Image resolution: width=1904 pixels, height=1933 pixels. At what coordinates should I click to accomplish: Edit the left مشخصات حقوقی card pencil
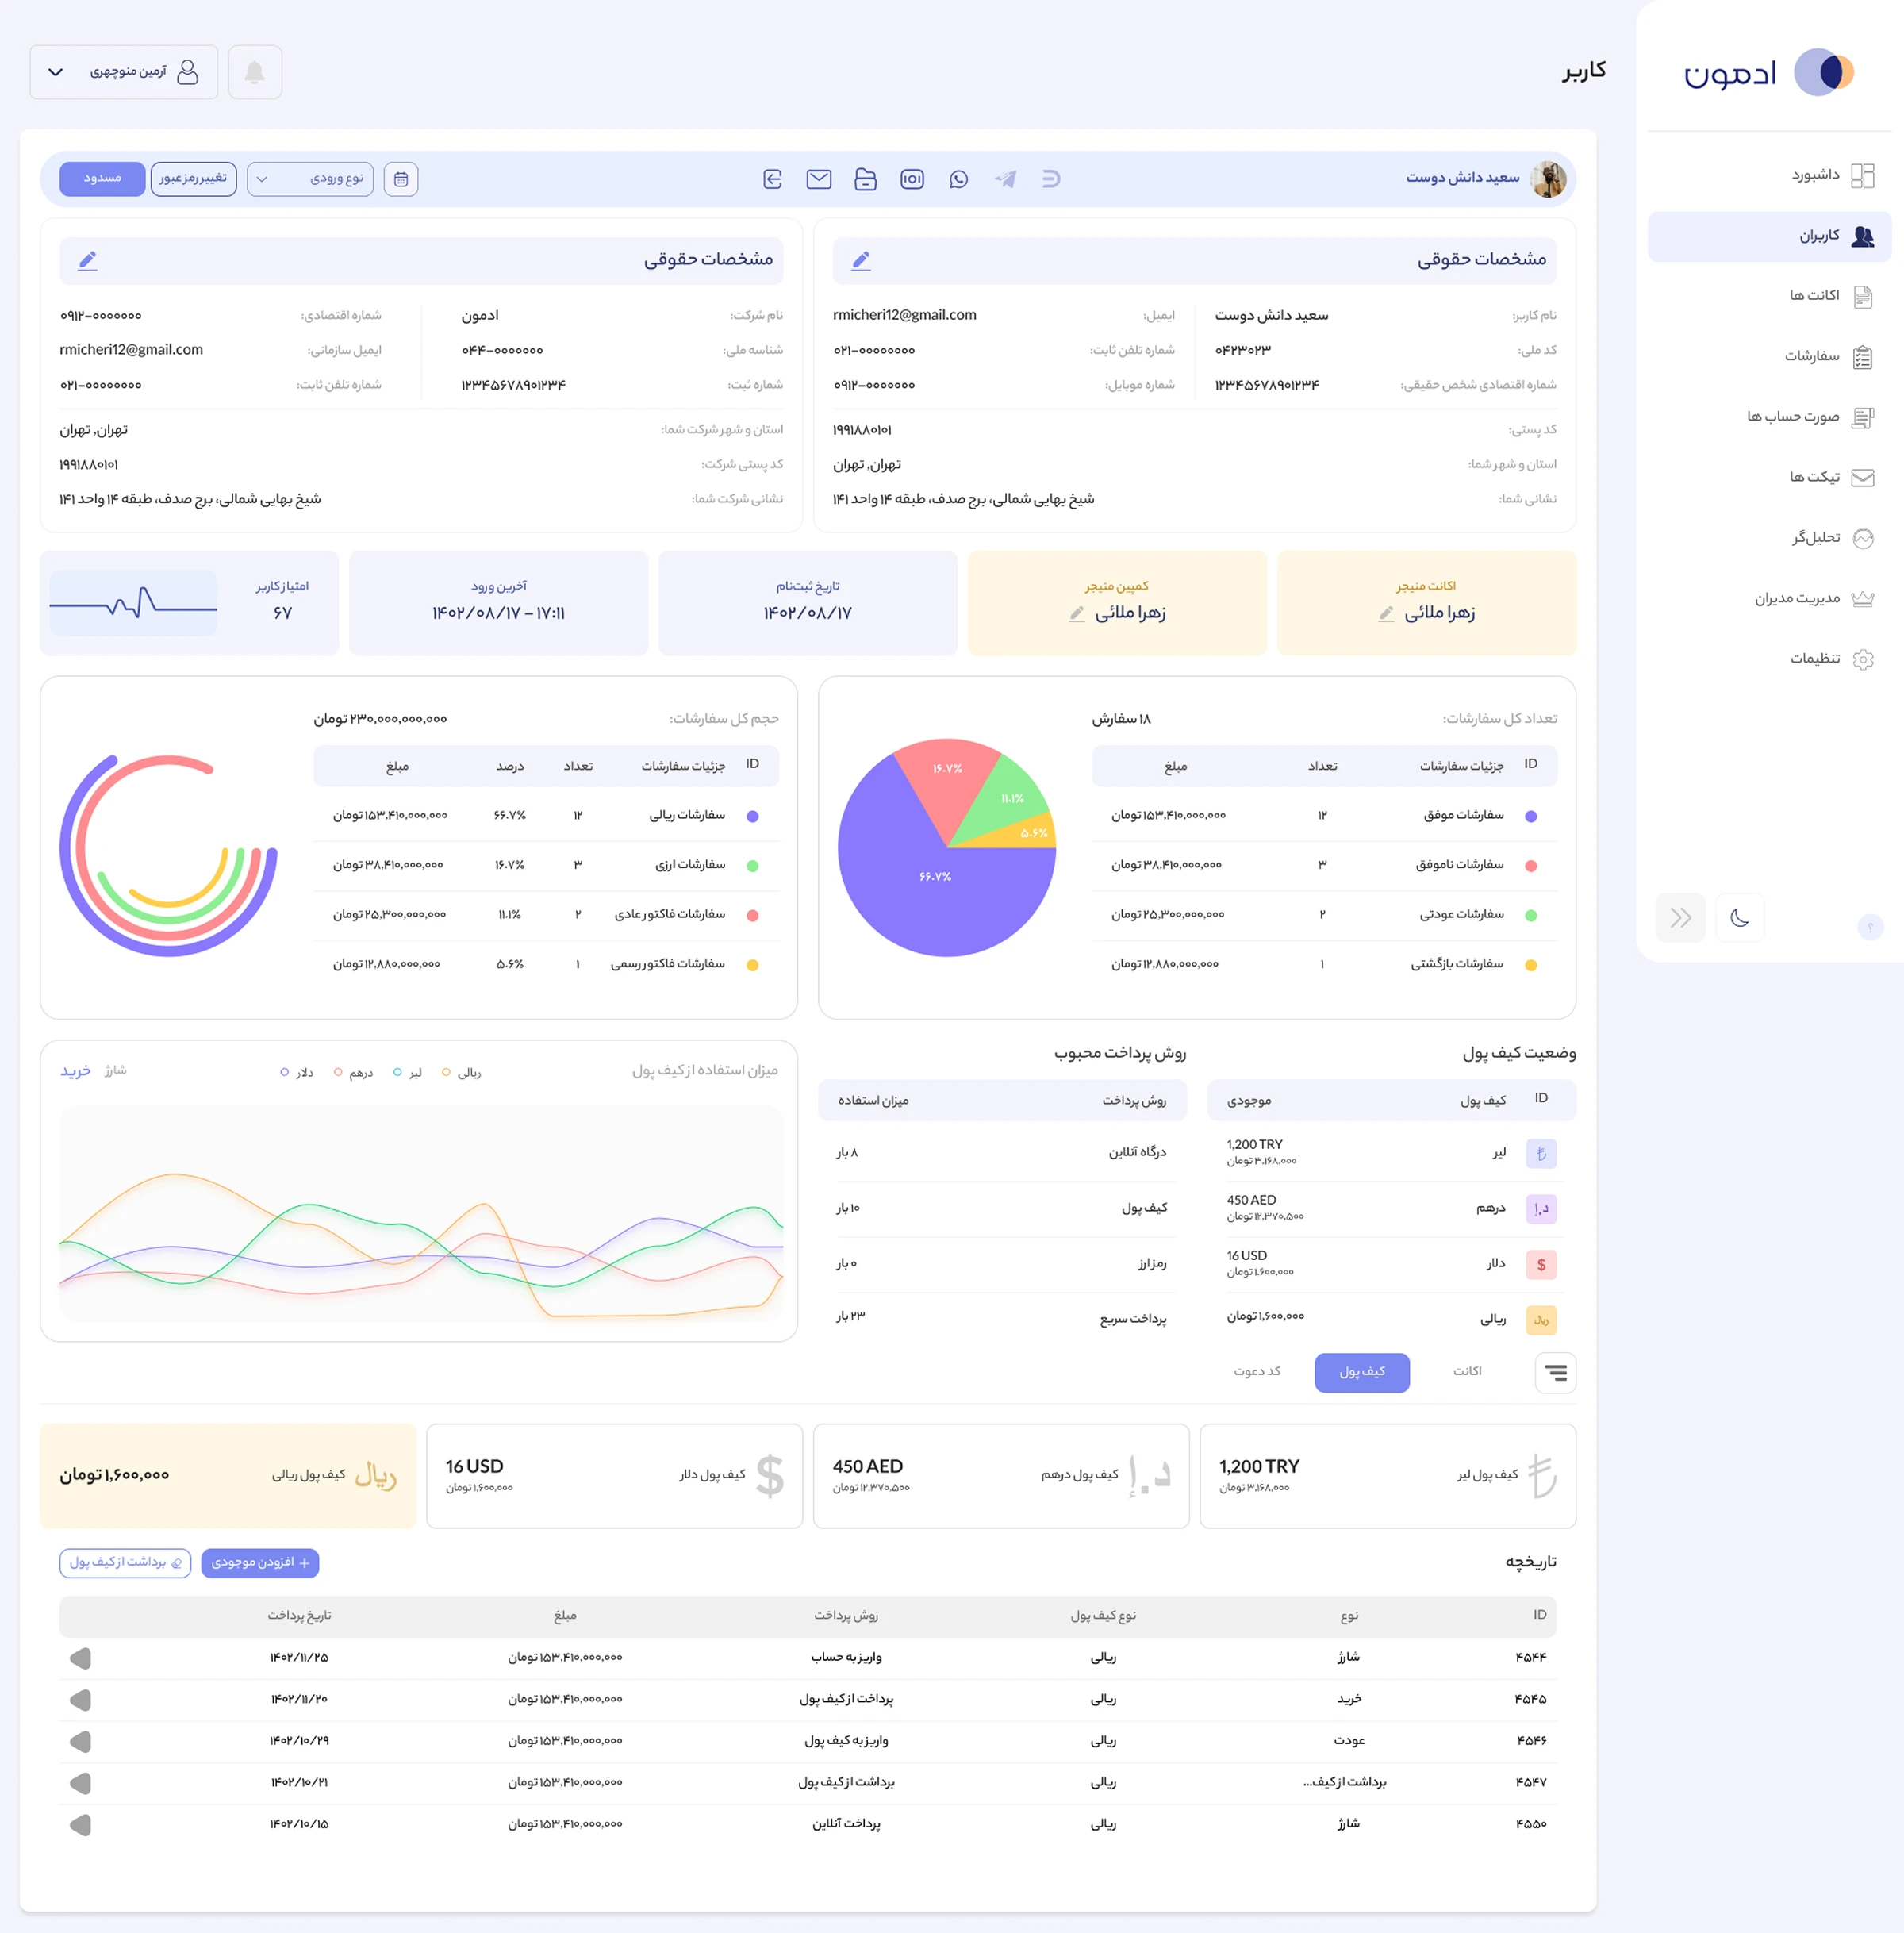tap(88, 260)
